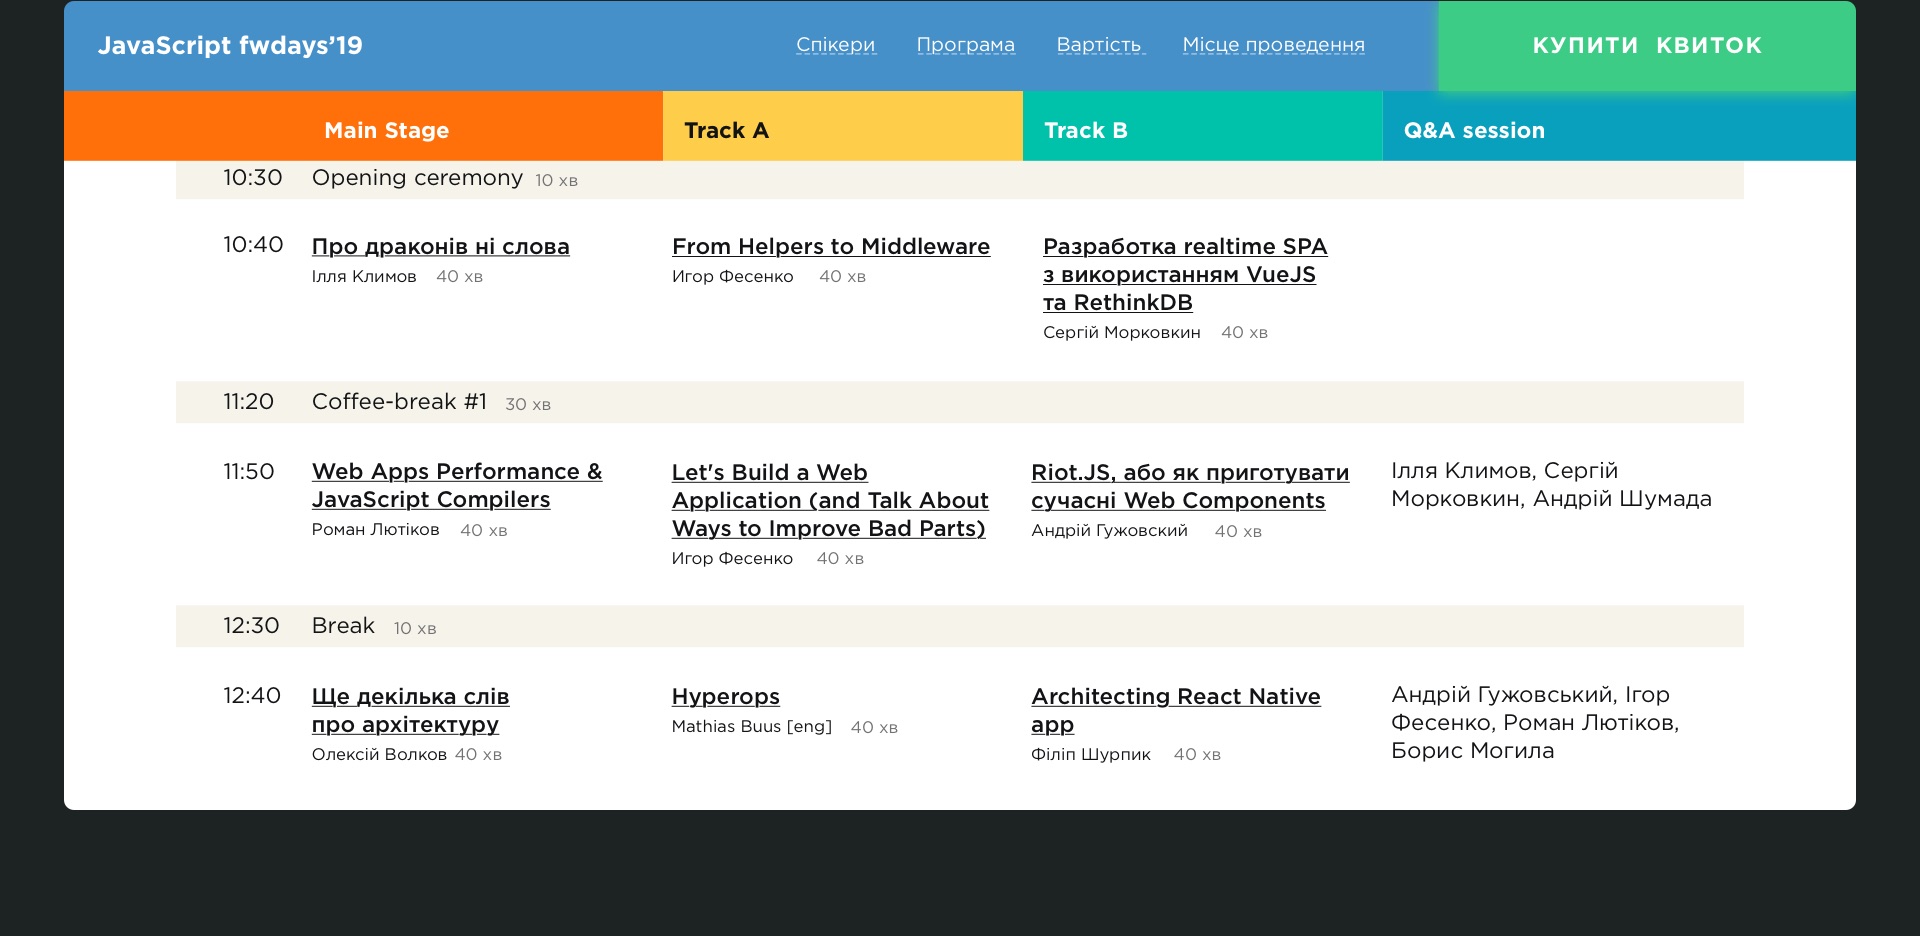This screenshot has width=1920, height=936.
Task: Select the Track A column header
Action: pyautogui.click(x=843, y=126)
